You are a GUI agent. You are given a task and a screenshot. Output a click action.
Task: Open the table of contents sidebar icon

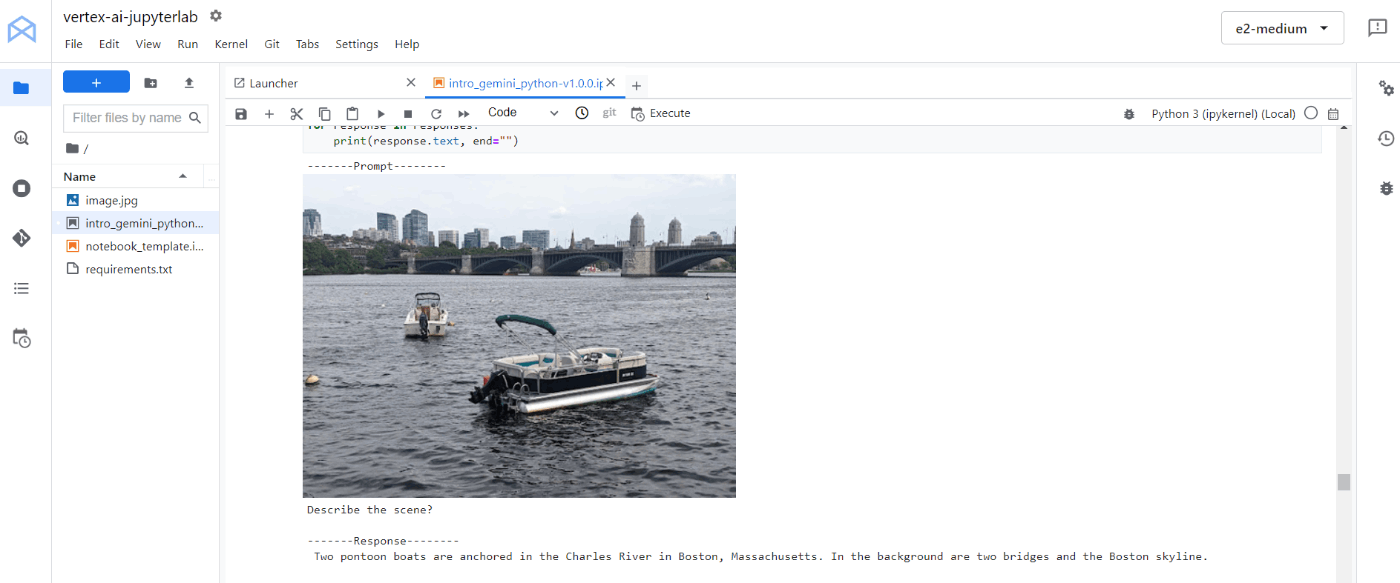click(21, 288)
